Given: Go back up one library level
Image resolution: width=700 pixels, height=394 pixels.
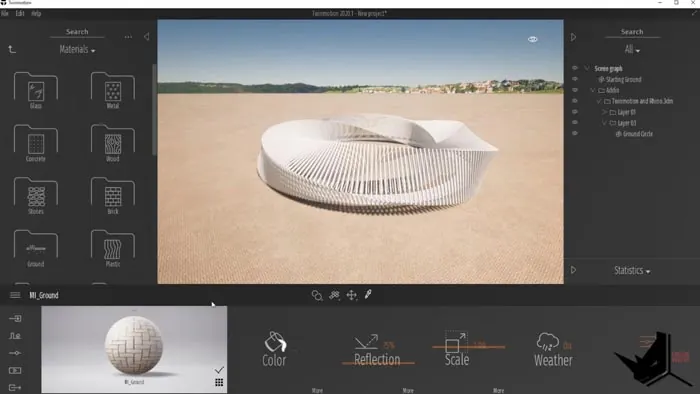Looking at the screenshot, I should 12,50.
